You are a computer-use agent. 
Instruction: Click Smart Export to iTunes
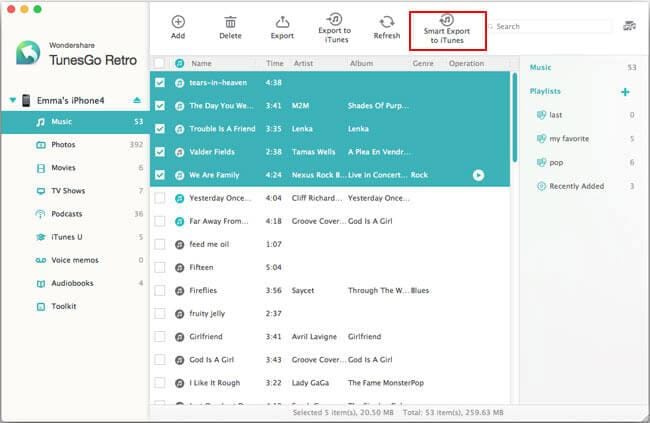(447, 31)
